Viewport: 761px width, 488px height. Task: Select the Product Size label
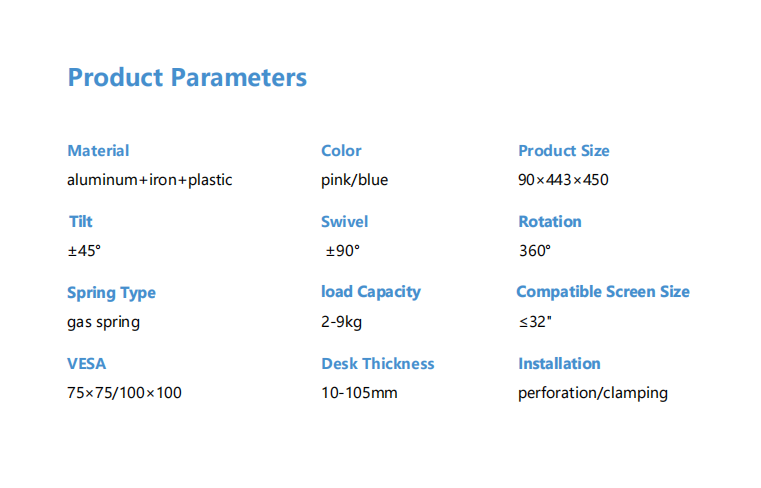coord(563,151)
